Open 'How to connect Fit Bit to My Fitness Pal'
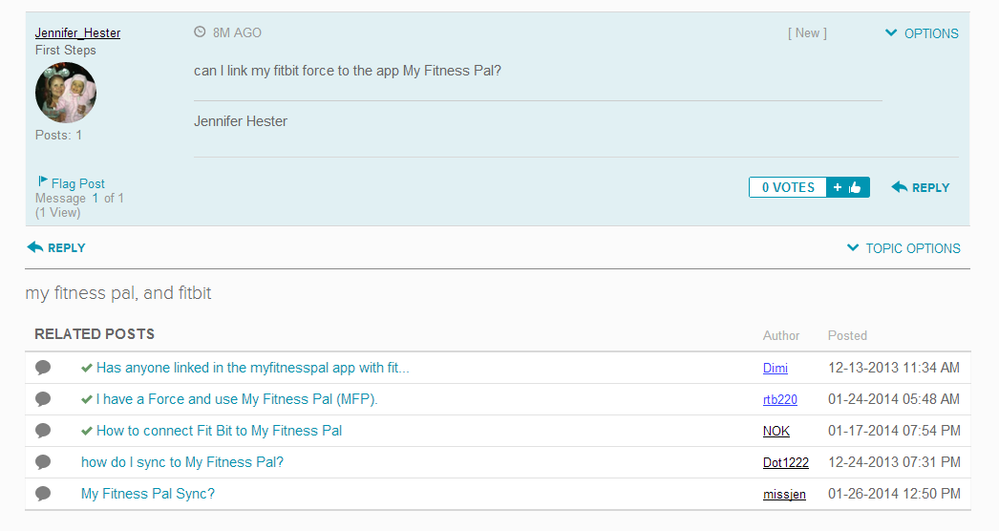The width and height of the screenshot is (999, 531). tap(219, 431)
